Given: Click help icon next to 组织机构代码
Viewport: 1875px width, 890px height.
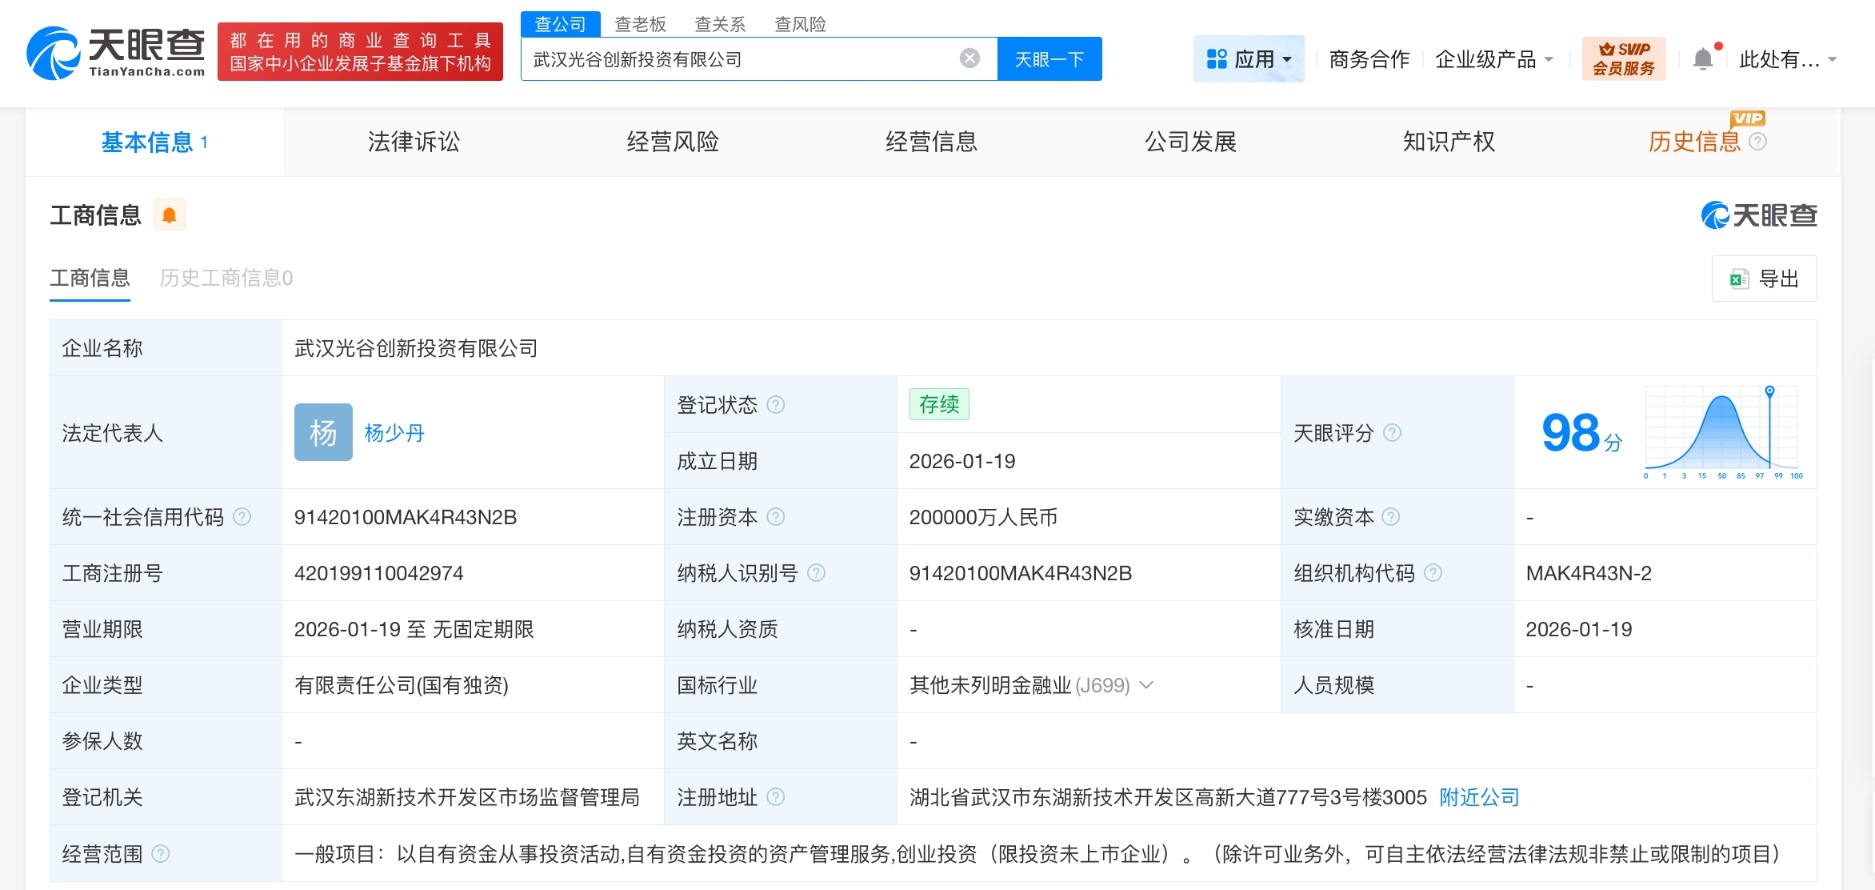Looking at the screenshot, I should click(1433, 573).
